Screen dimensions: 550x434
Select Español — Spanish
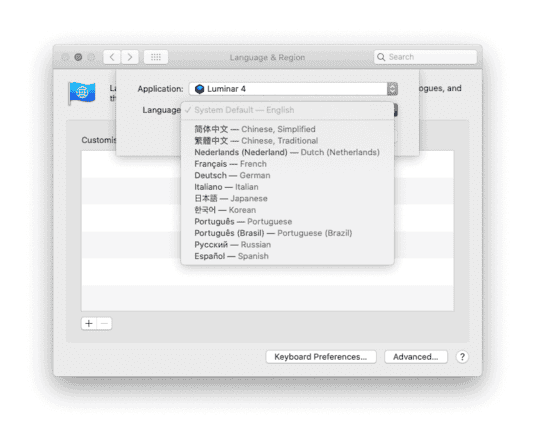coord(287,256)
